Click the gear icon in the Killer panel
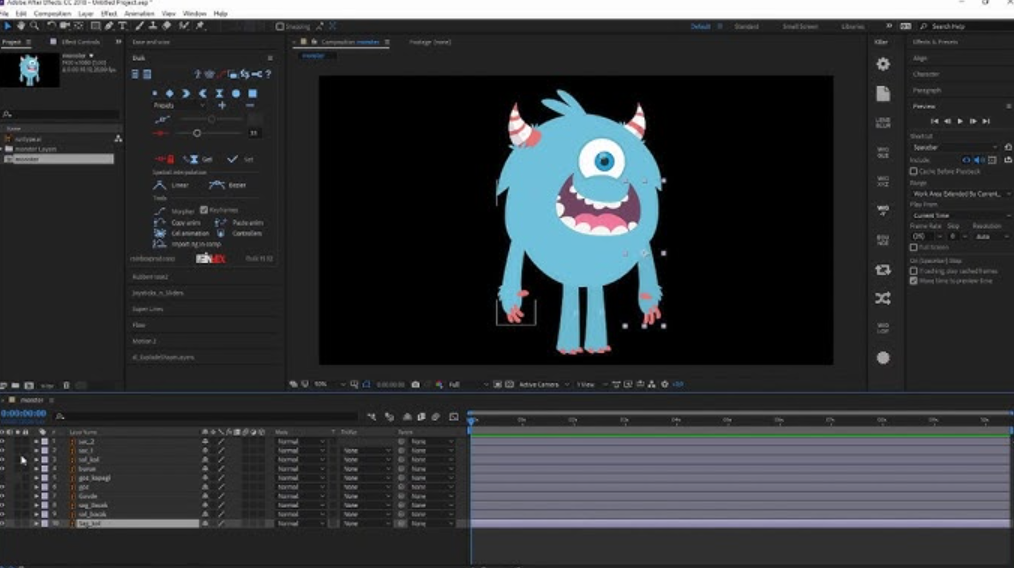1014x568 pixels. click(883, 64)
